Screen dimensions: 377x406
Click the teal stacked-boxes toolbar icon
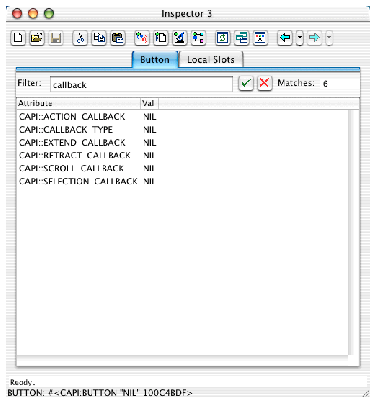click(242, 38)
